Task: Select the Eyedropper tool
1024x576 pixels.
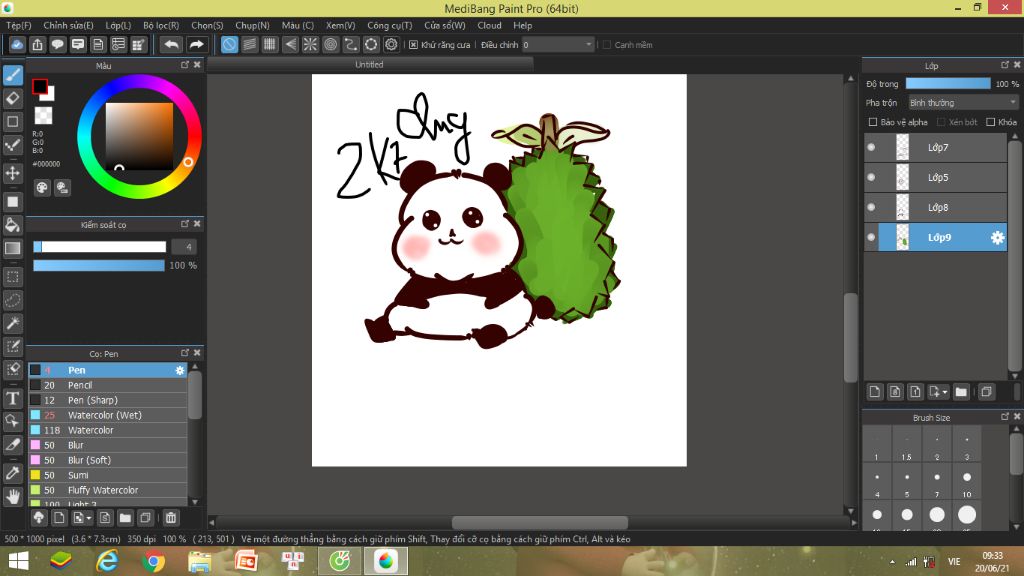Action: pos(12,473)
